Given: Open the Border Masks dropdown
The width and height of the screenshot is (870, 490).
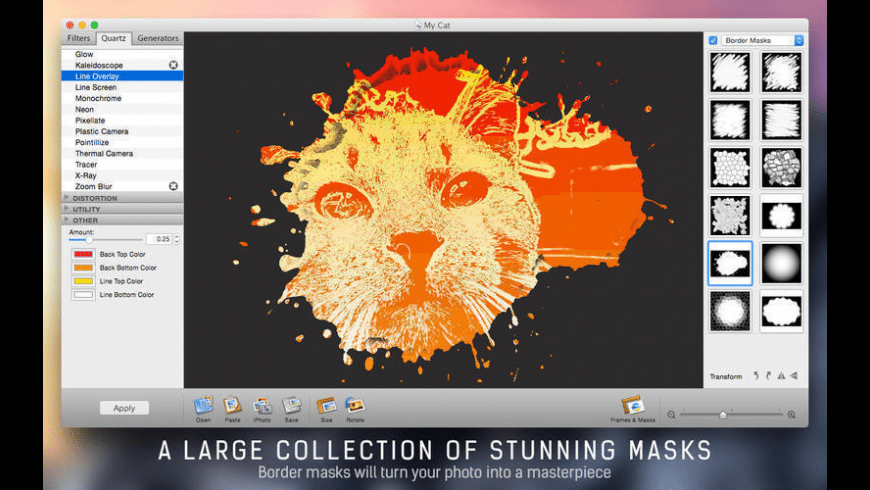Looking at the screenshot, I should pos(763,40).
